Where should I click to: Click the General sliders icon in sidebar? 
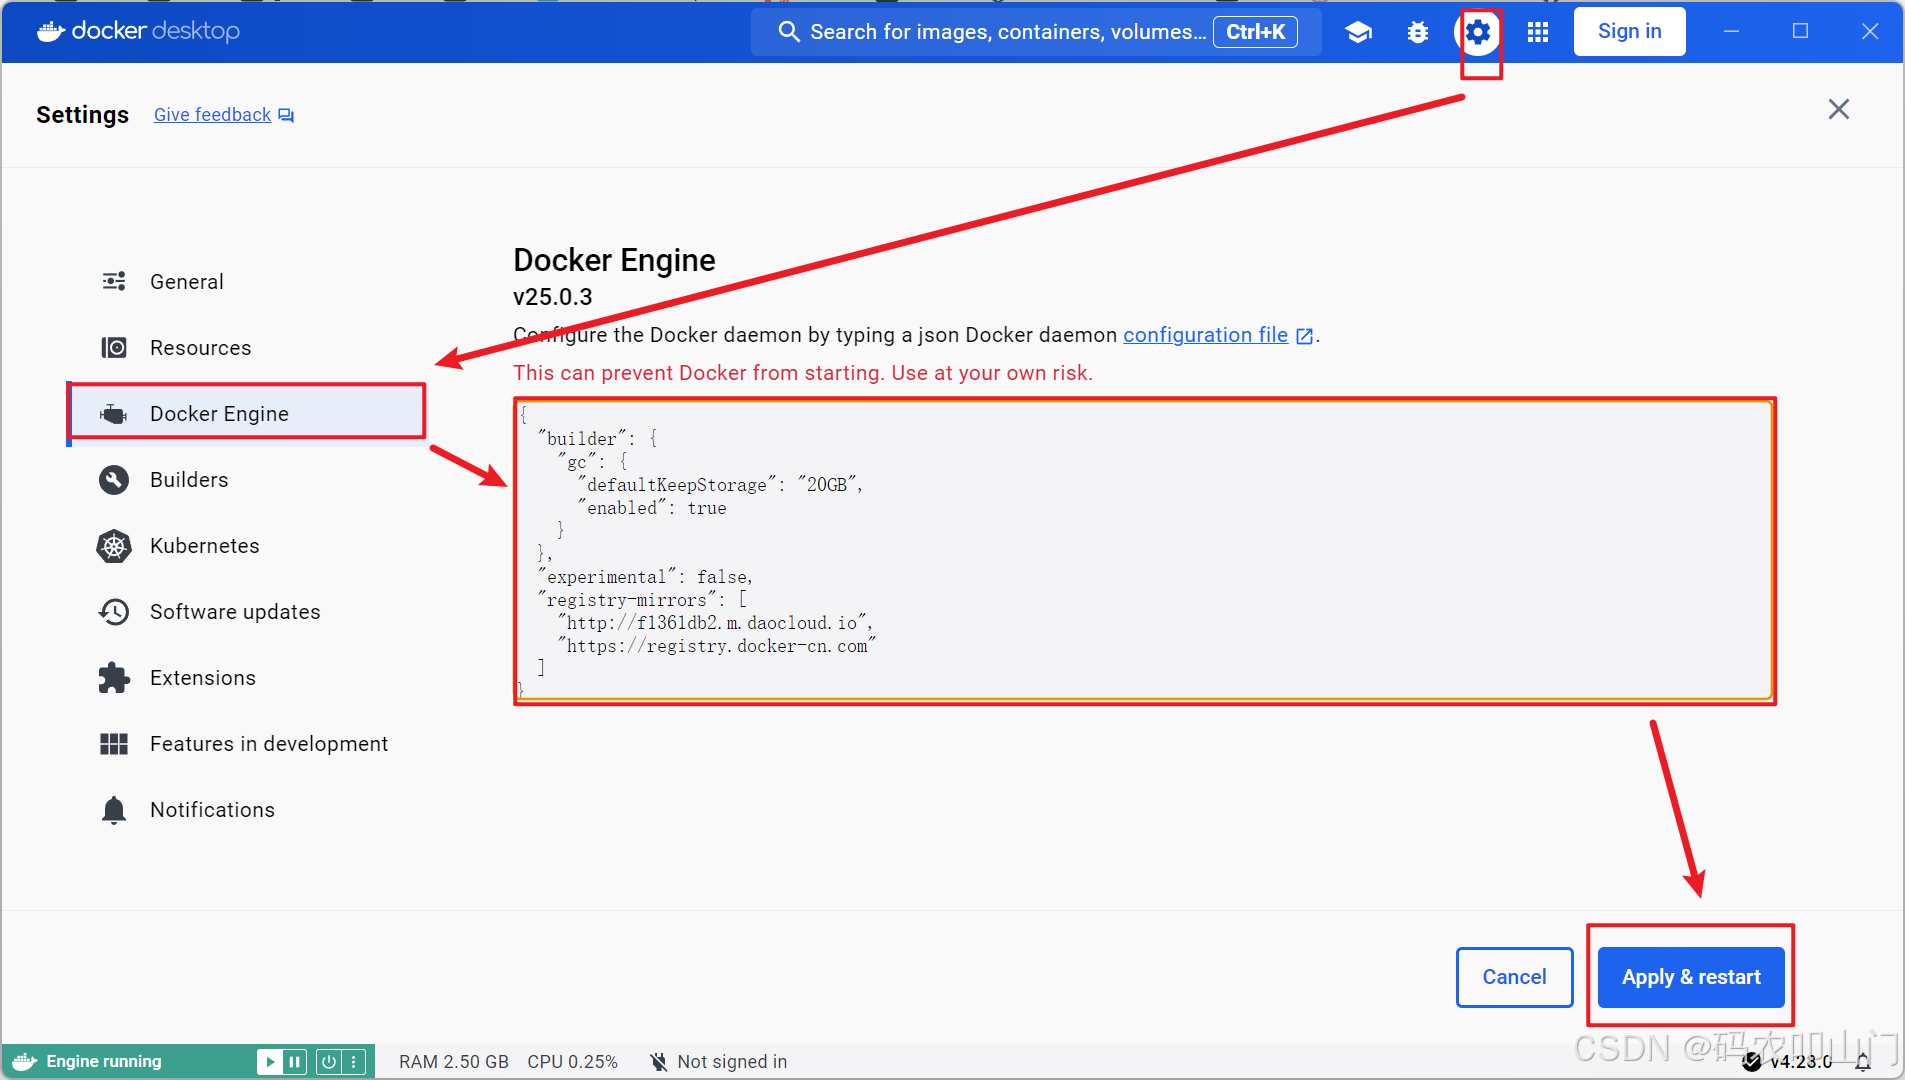[x=114, y=282]
